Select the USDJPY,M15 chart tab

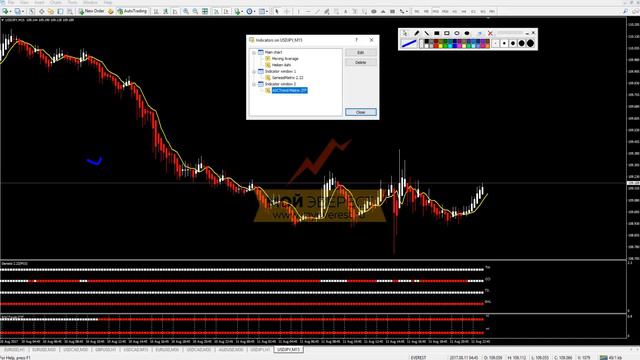(289, 350)
